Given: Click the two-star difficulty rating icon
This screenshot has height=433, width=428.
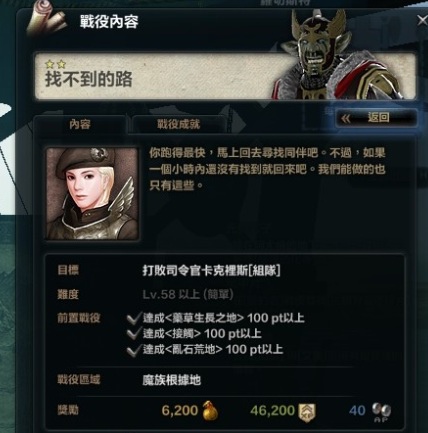Looking at the screenshot, I should 56,64.
